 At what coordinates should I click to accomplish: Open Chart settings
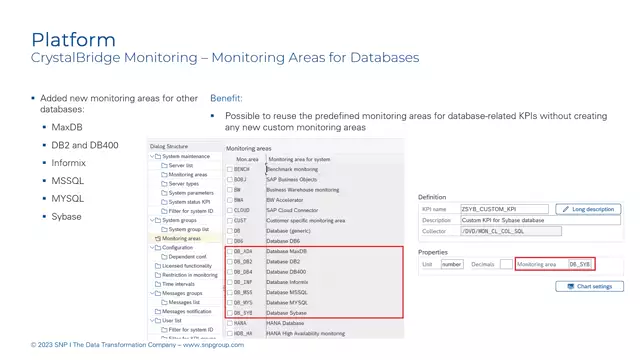589,286
